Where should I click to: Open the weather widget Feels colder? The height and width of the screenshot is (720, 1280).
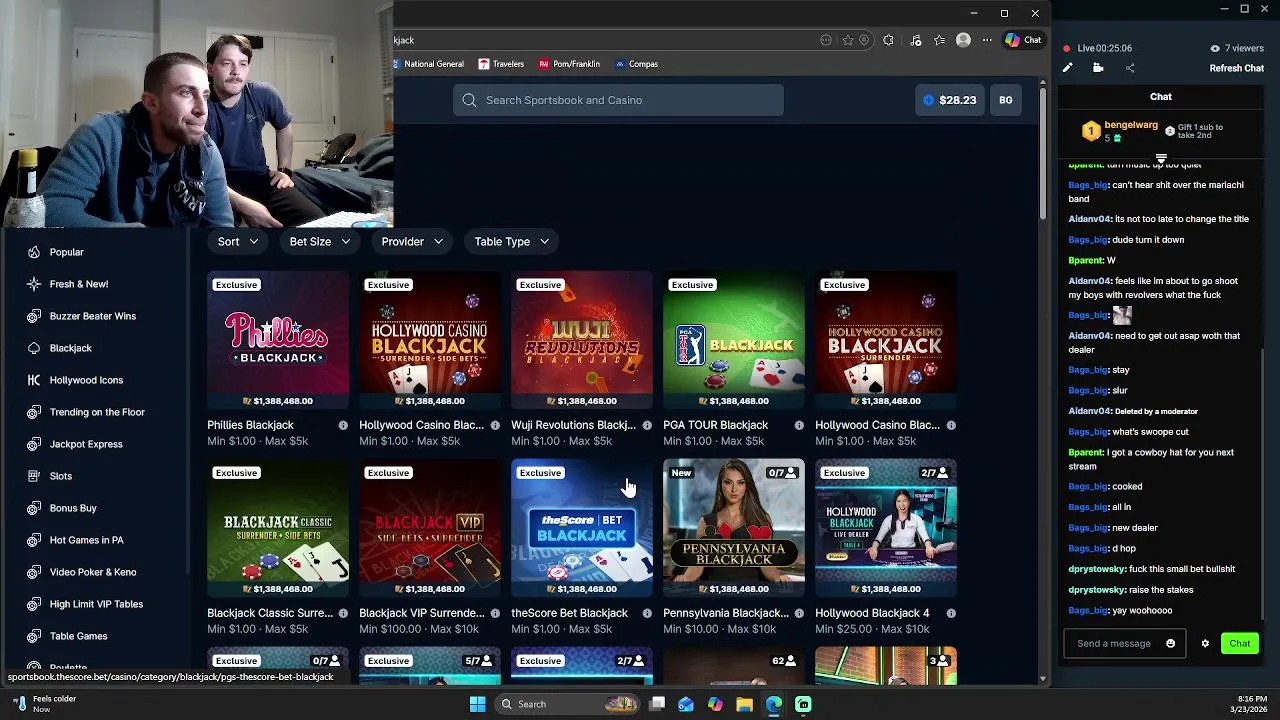tap(45, 704)
